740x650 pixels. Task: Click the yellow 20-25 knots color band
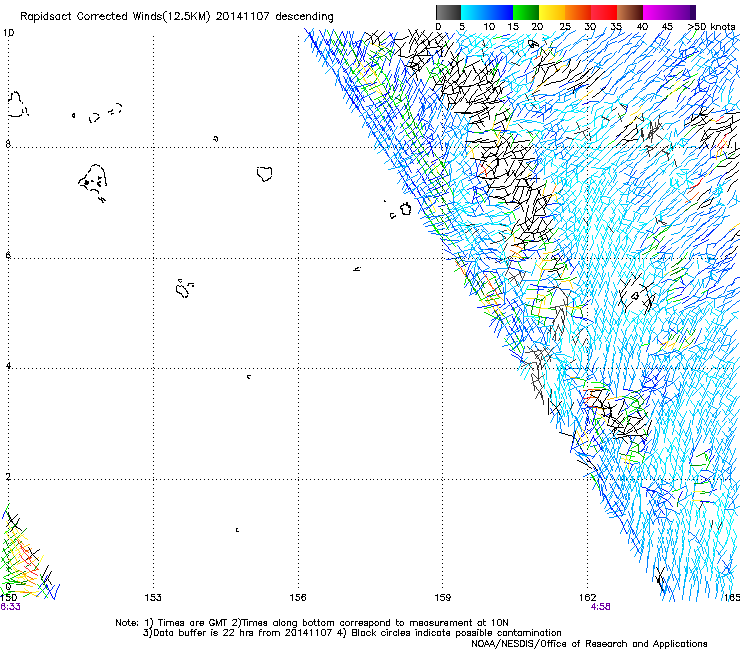(x=552, y=12)
